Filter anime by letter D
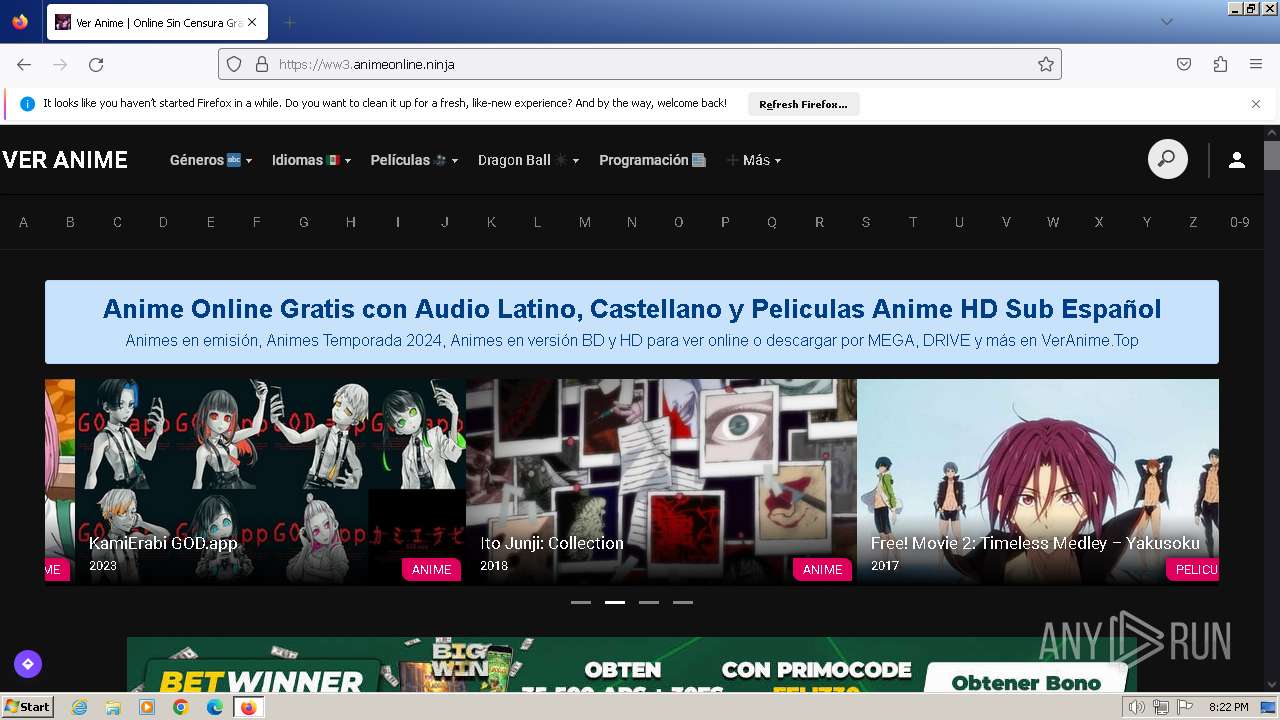This screenshot has width=1280, height=720. click(x=163, y=222)
